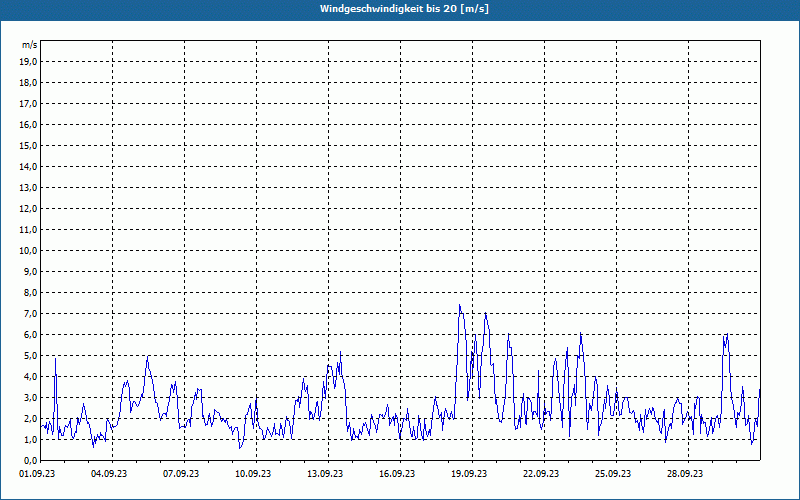This screenshot has height=500, width=800.
Task: Select the date label '28.09.23'
Action: (x=685, y=473)
